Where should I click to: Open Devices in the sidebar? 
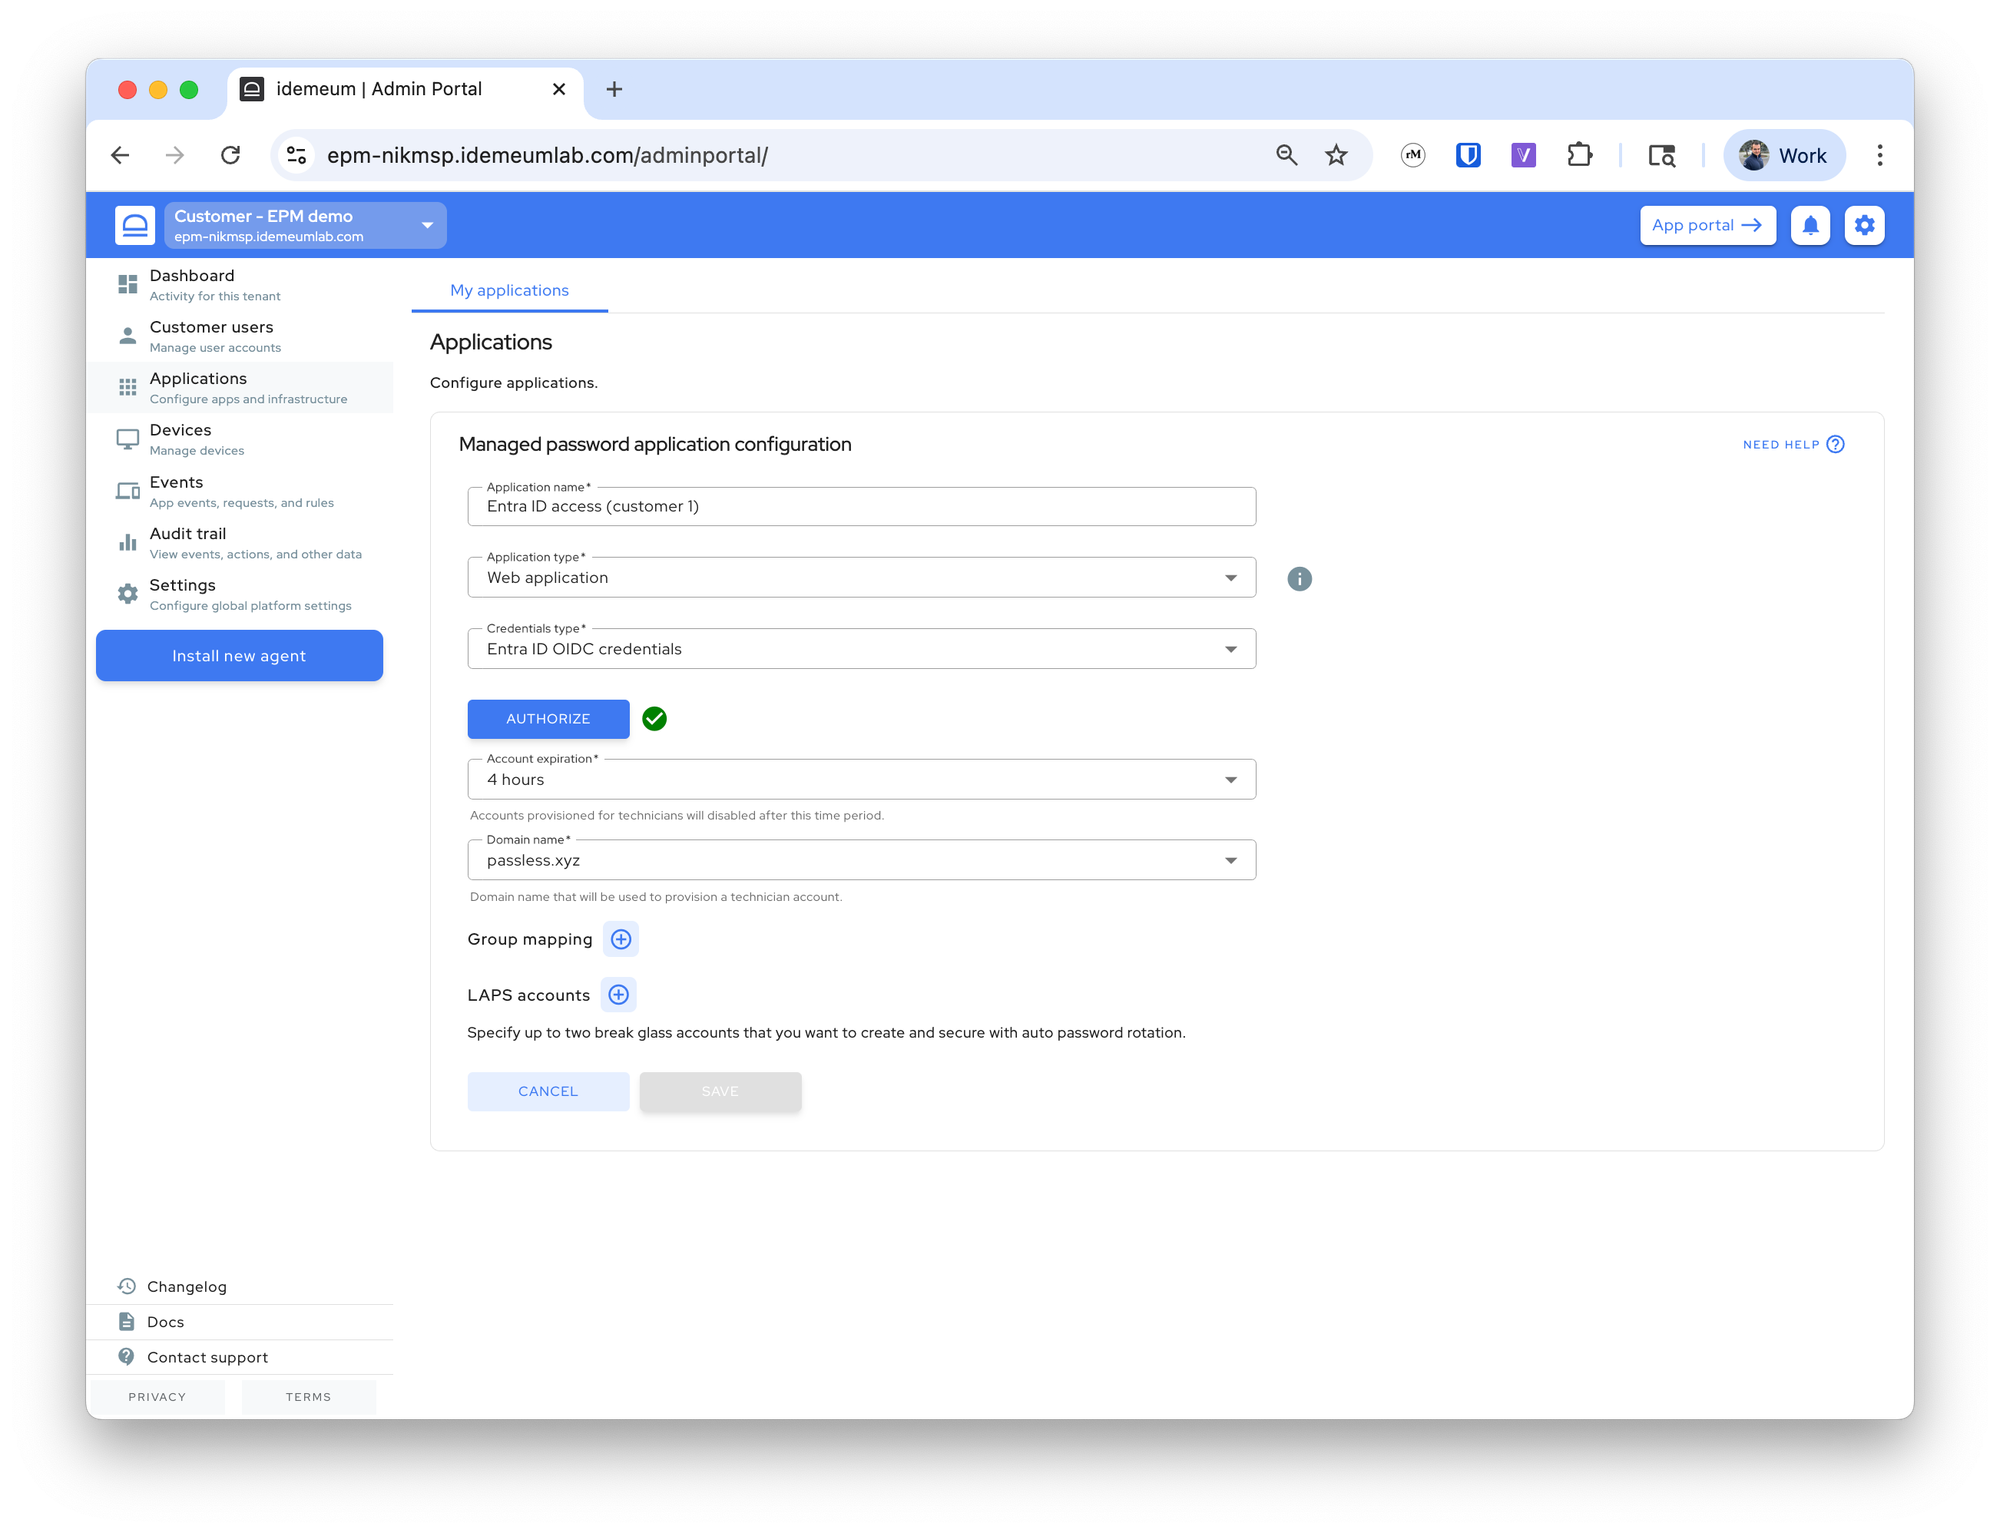tap(240, 439)
